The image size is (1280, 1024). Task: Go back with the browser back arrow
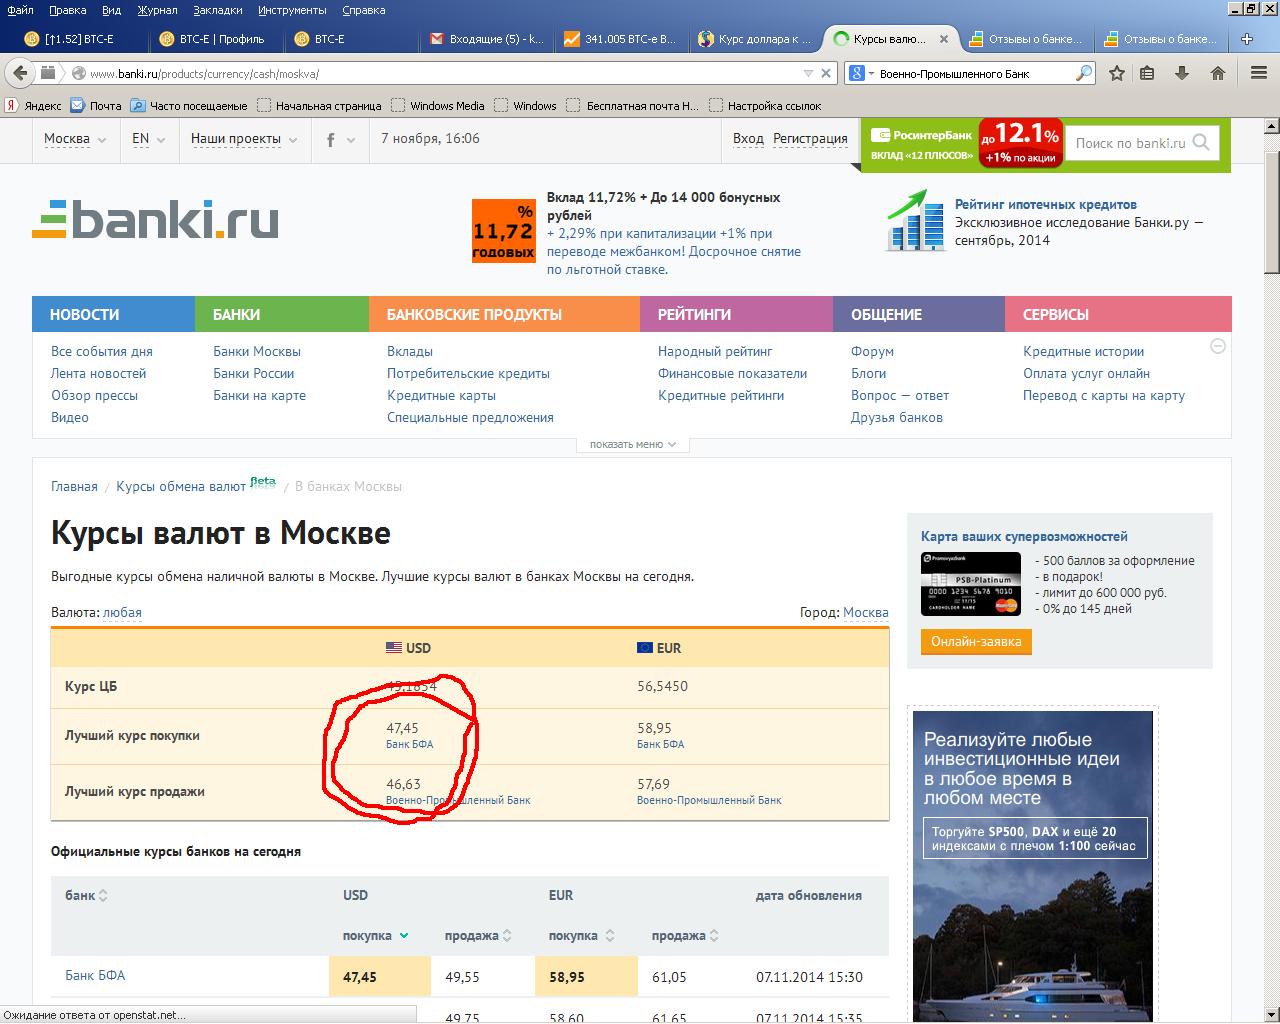(x=20, y=73)
